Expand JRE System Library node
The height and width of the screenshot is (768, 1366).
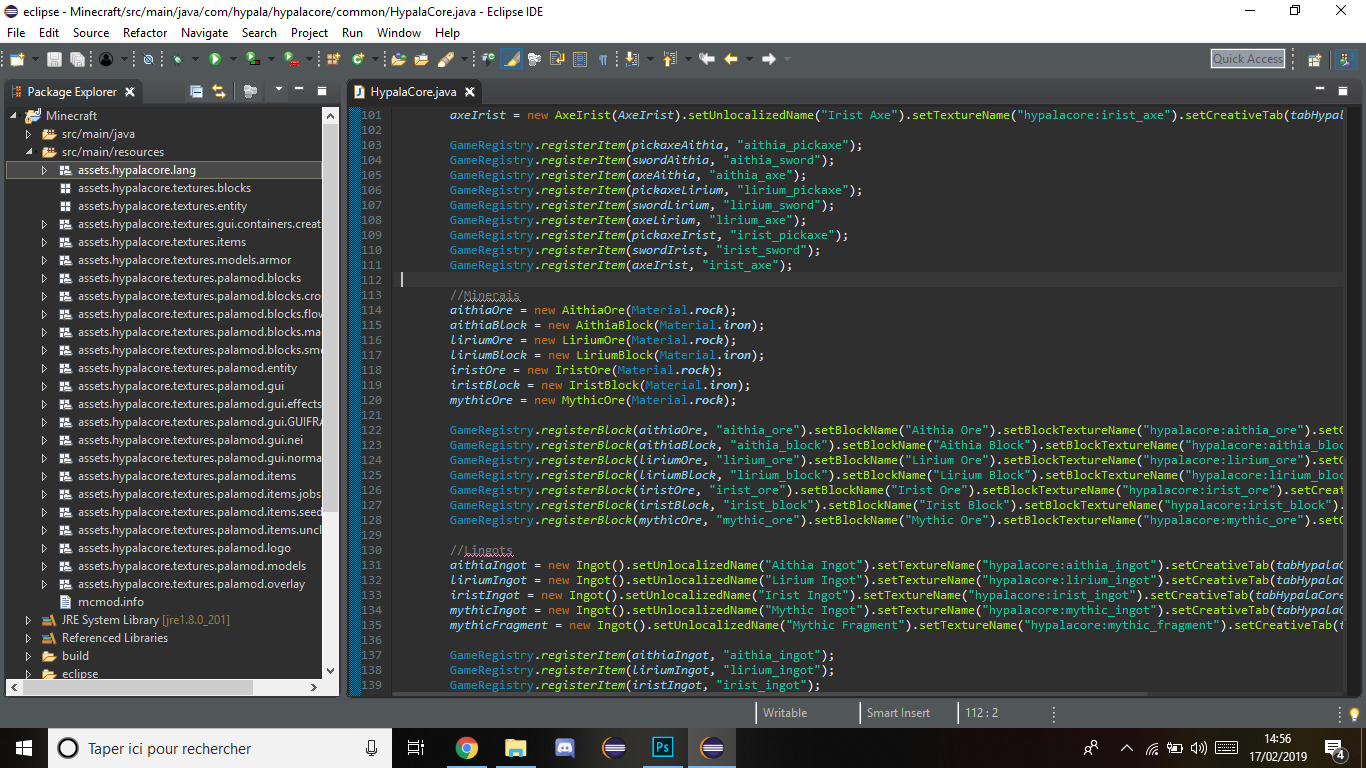[x=28, y=620]
